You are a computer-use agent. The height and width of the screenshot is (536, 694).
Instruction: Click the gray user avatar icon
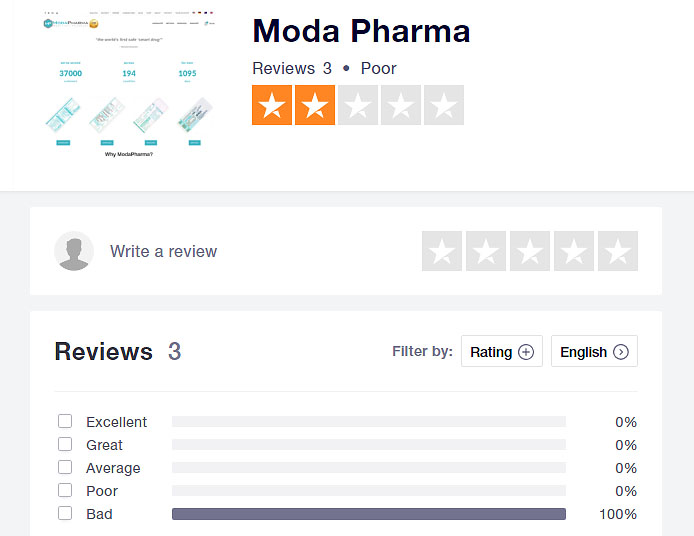(74, 251)
